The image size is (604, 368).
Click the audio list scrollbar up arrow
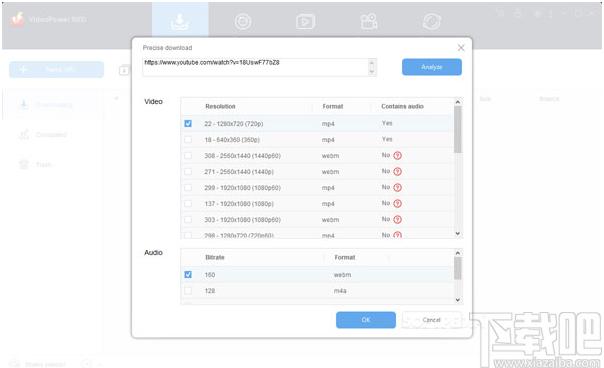click(x=458, y=253)
